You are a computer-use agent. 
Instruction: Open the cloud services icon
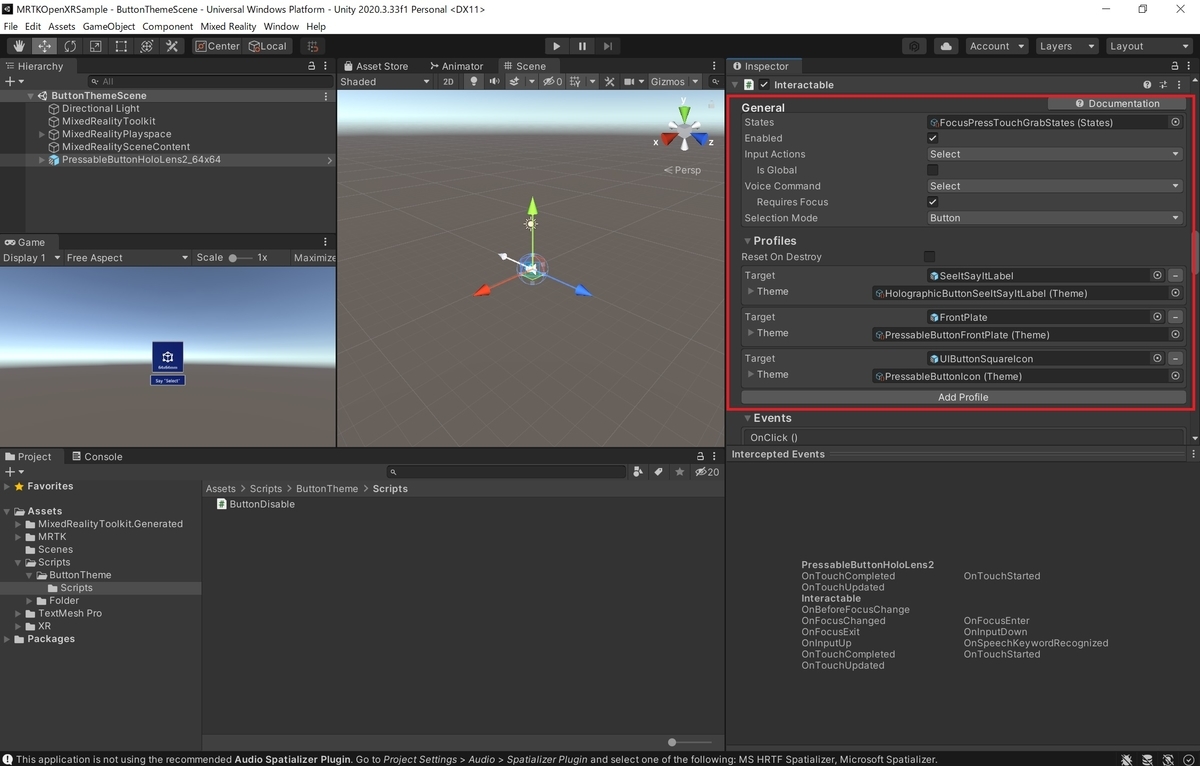click(x=946, y=46)
